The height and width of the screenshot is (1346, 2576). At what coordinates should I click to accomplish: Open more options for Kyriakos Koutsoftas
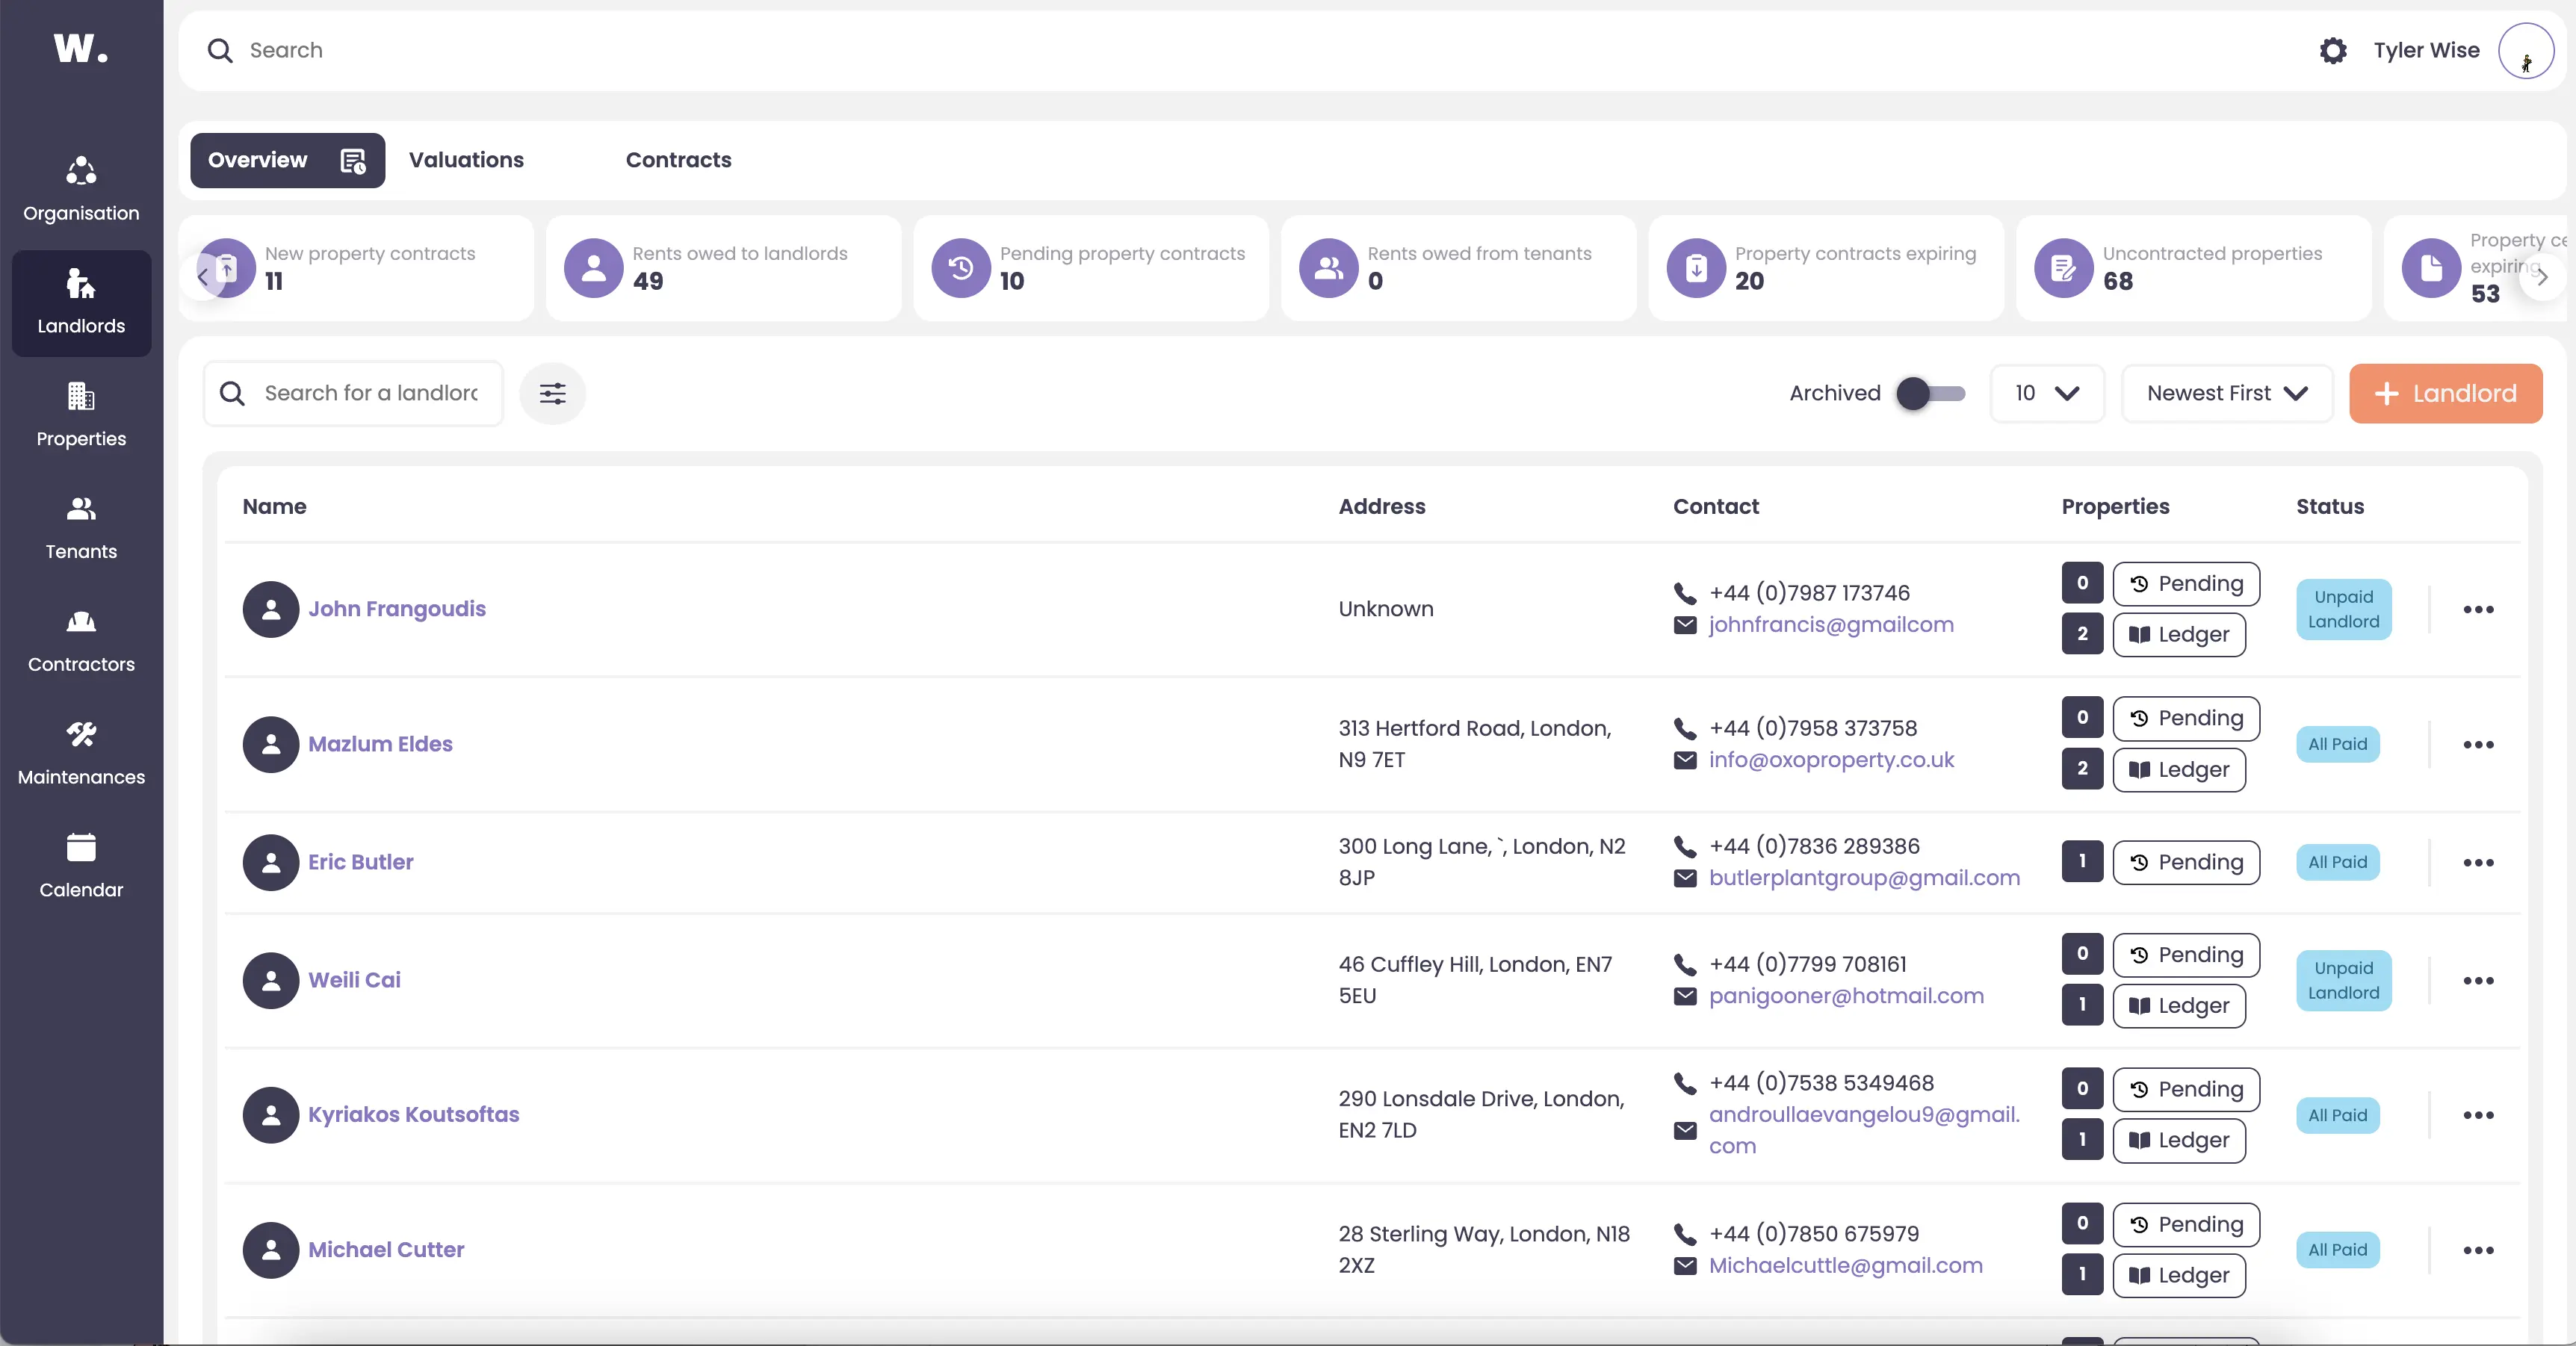point(2478,1114)
